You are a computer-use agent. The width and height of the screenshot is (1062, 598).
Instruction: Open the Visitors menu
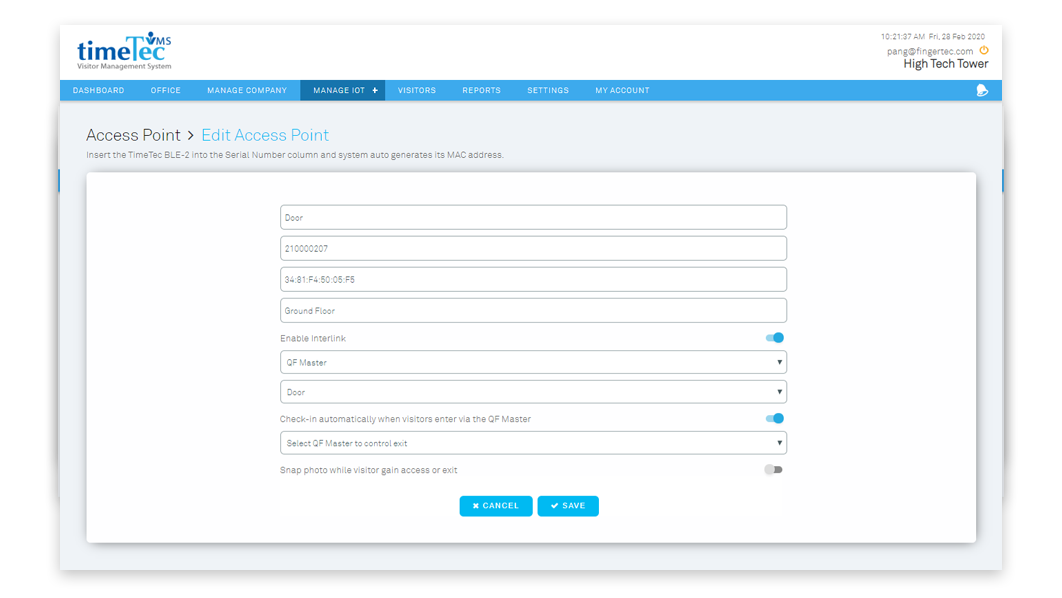[417, 90]
